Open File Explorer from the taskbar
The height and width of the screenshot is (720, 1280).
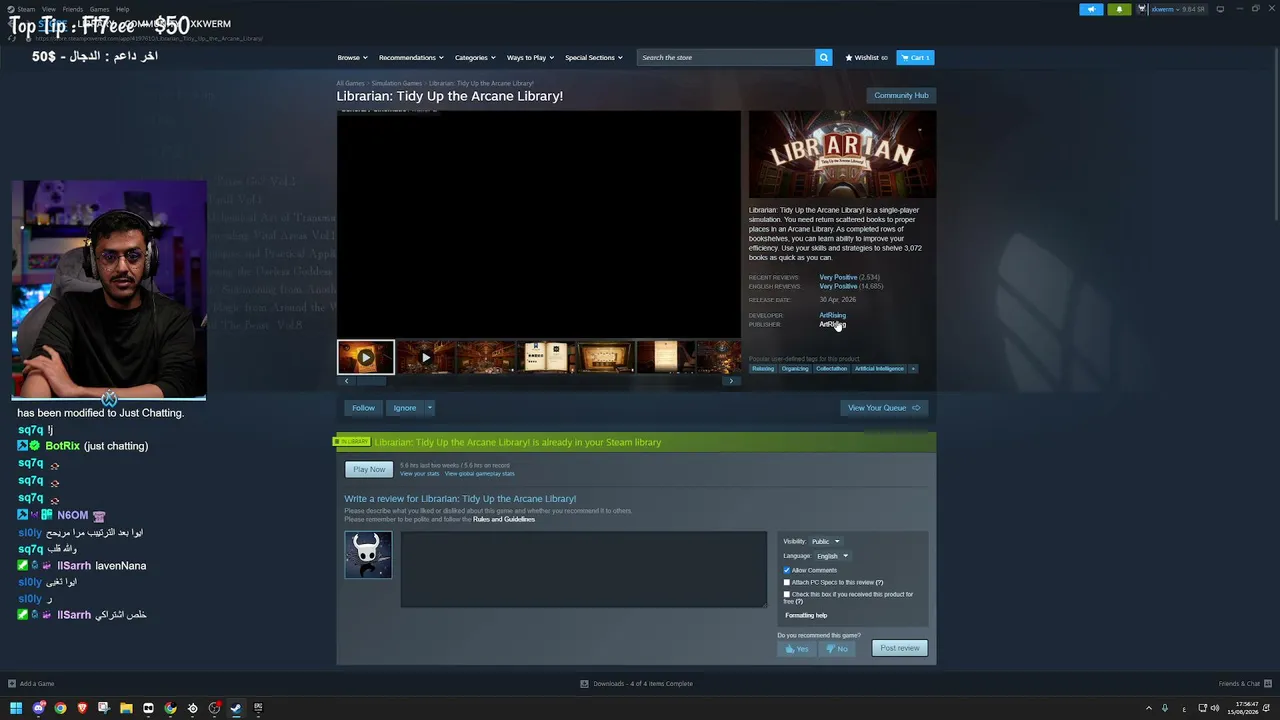(126, 708)
